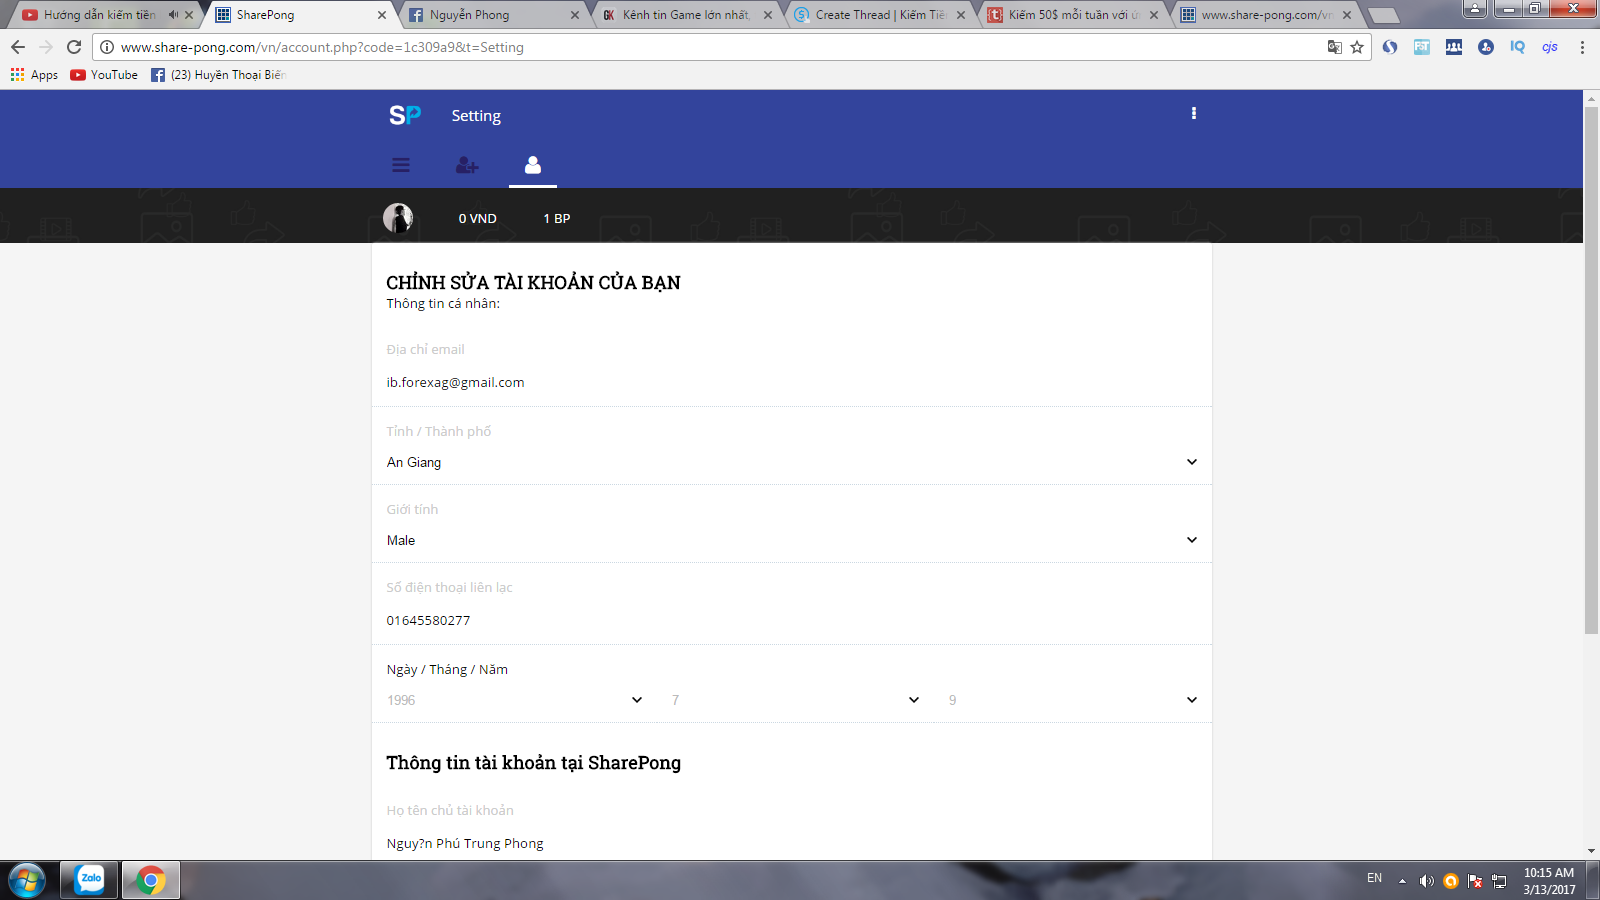Edit the account holder name field
Screen dimensions: 1600x900
(791, 843)
